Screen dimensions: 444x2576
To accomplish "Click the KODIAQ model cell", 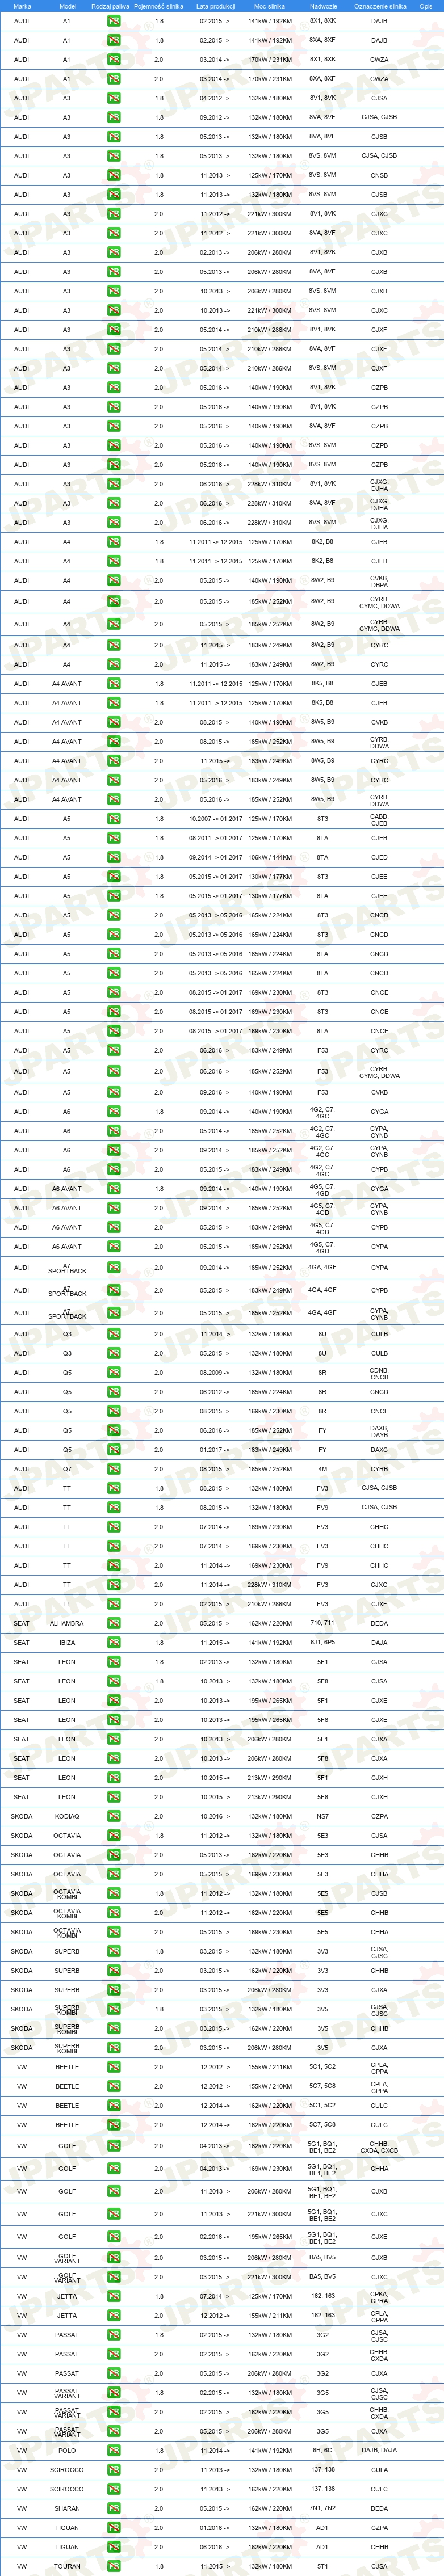I will [67, 1816].
